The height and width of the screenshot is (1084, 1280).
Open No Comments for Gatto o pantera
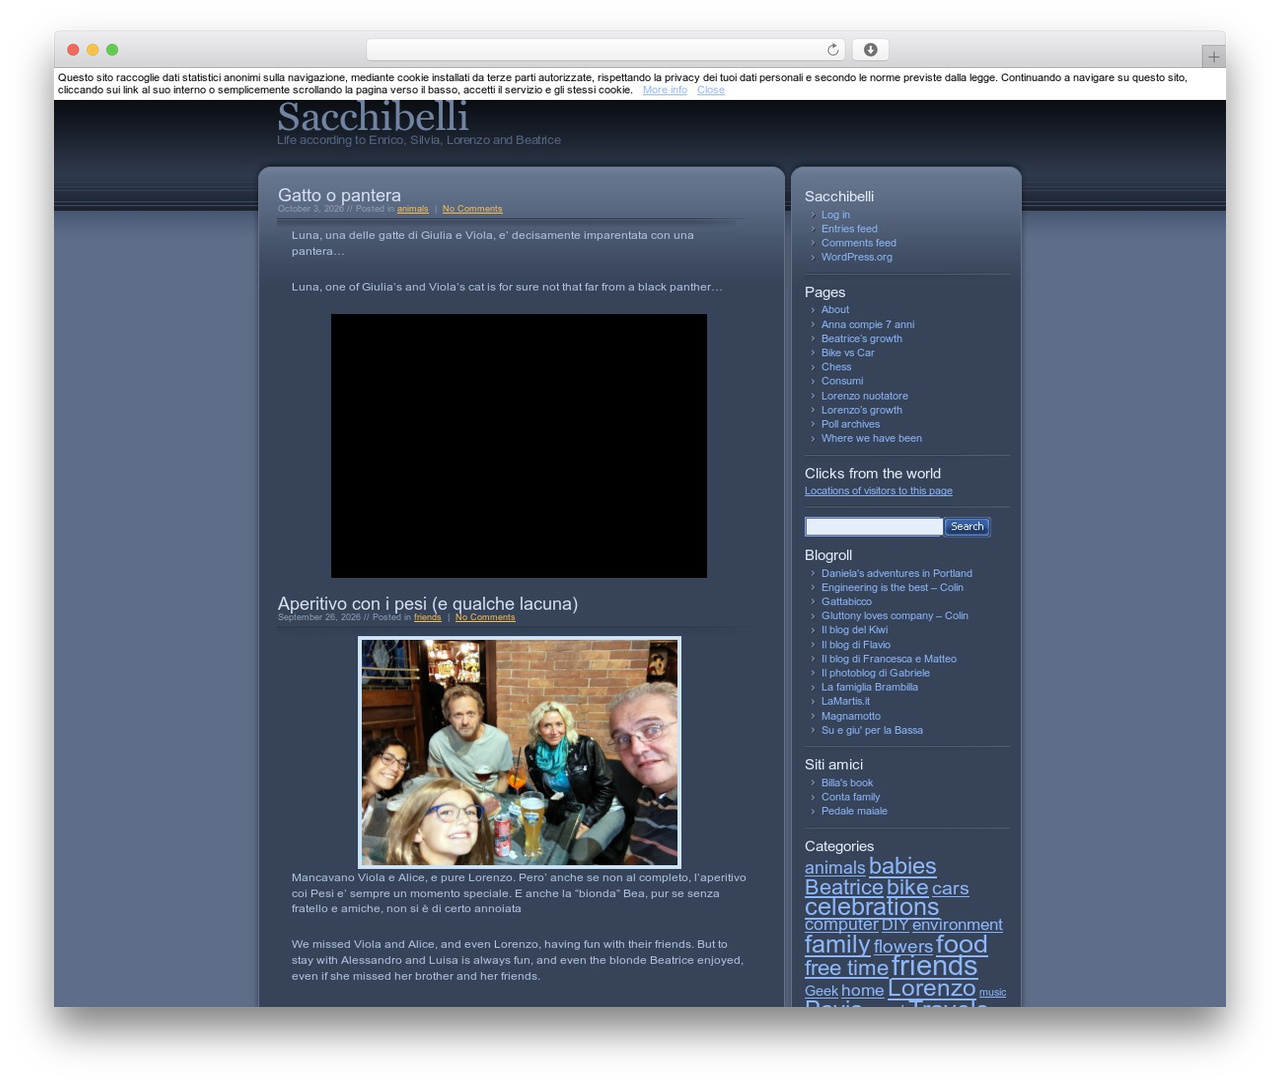pyautogui.click(x=472, y=209)
